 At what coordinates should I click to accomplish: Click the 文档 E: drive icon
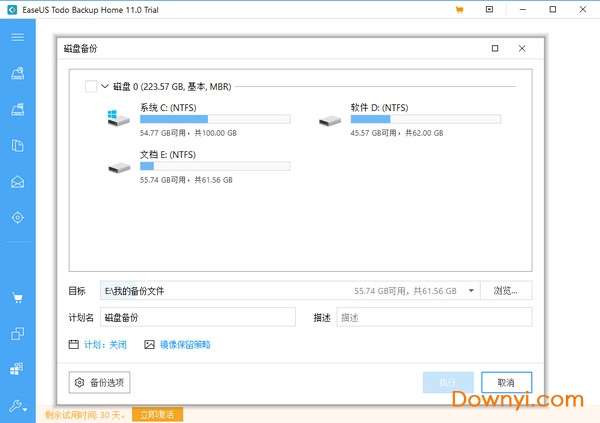click(x=119, y=168)
